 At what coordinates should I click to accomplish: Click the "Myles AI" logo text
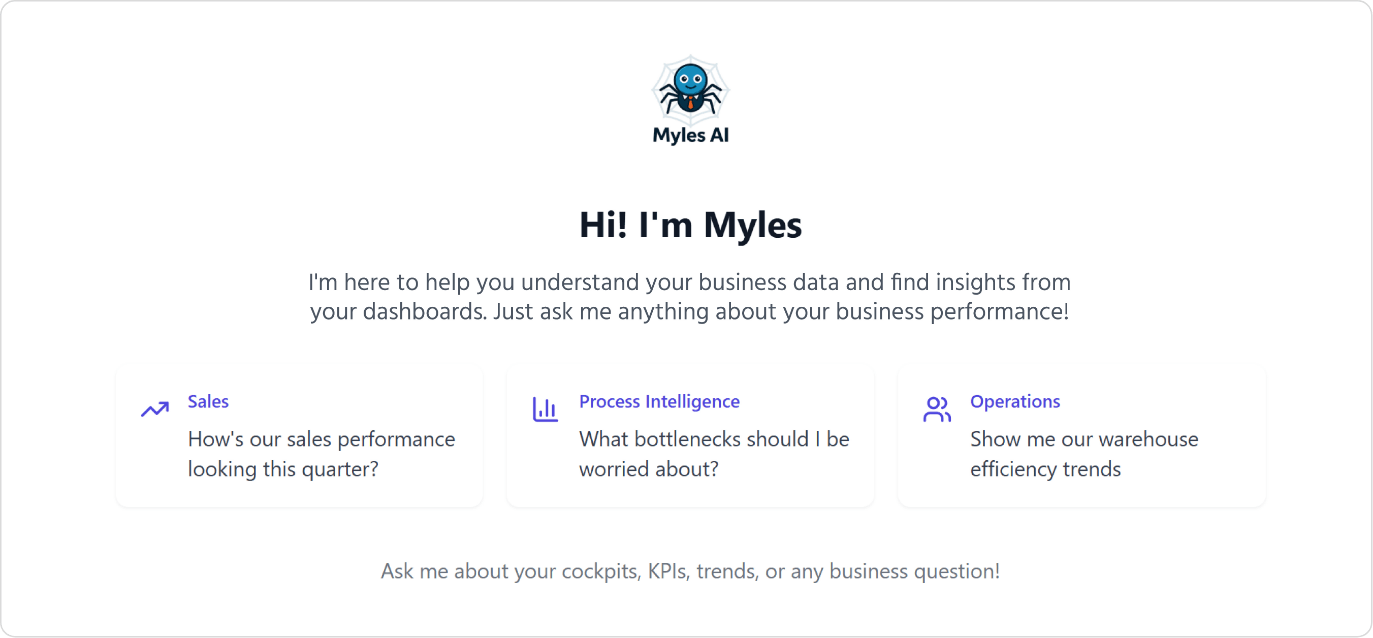tap(690, 135)
